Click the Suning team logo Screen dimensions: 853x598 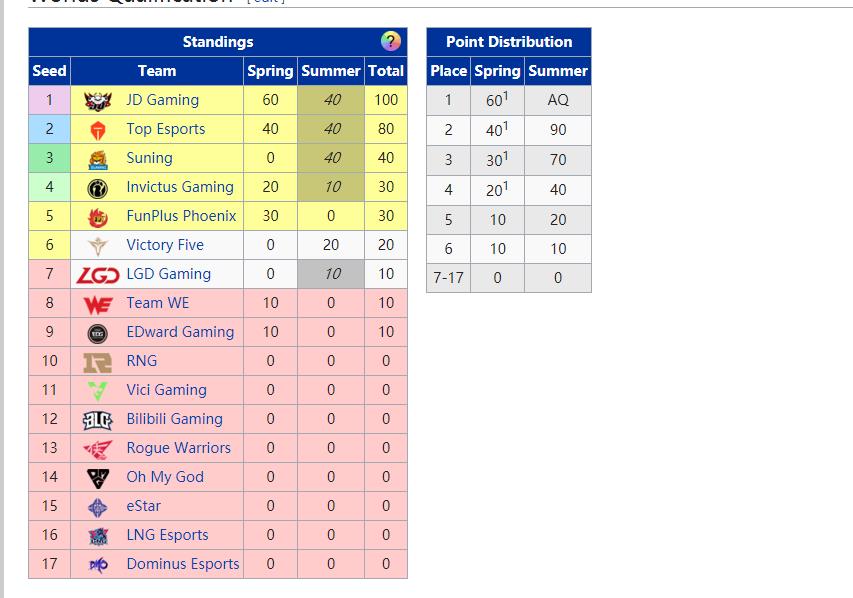point(98,158)
